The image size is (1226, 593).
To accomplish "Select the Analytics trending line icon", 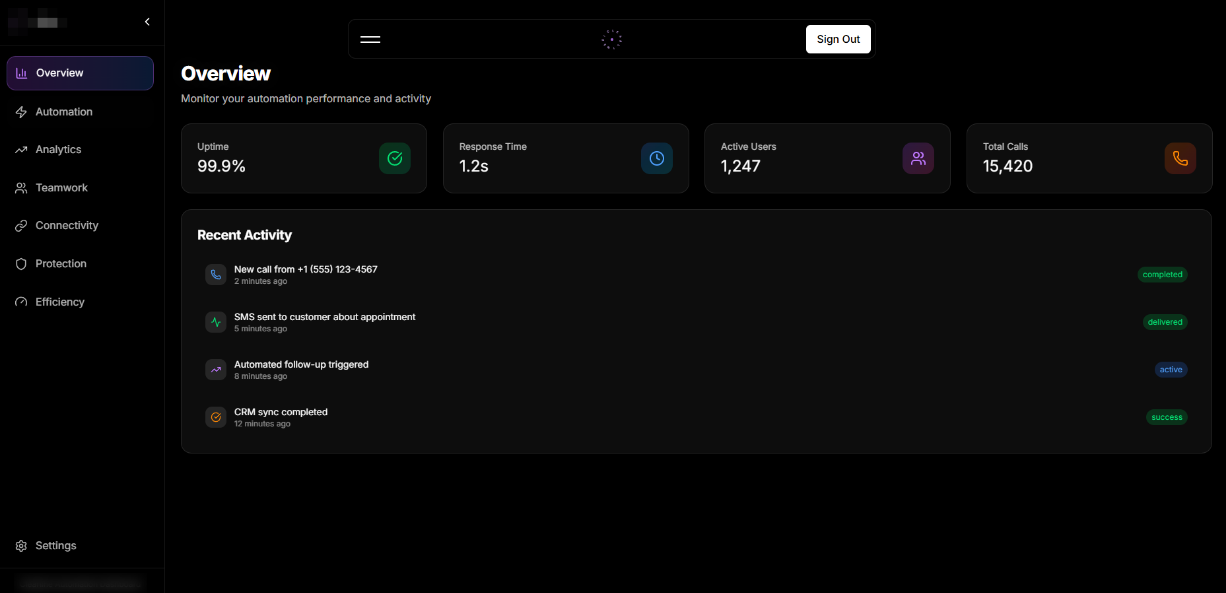I will pos(21,149).
